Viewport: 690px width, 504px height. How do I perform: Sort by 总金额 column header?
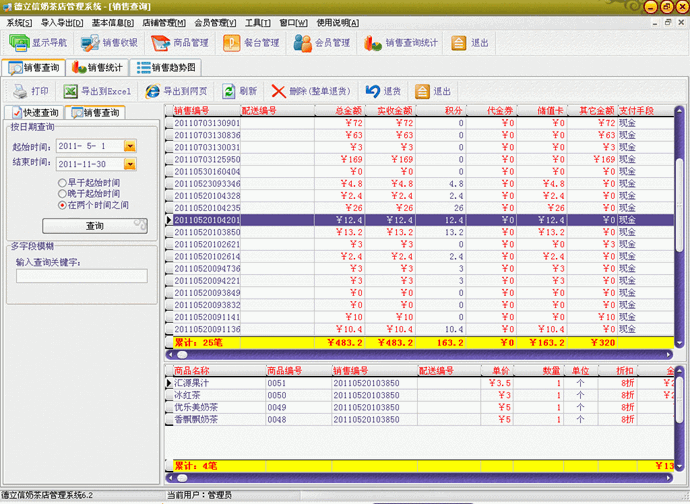[339, 110]
